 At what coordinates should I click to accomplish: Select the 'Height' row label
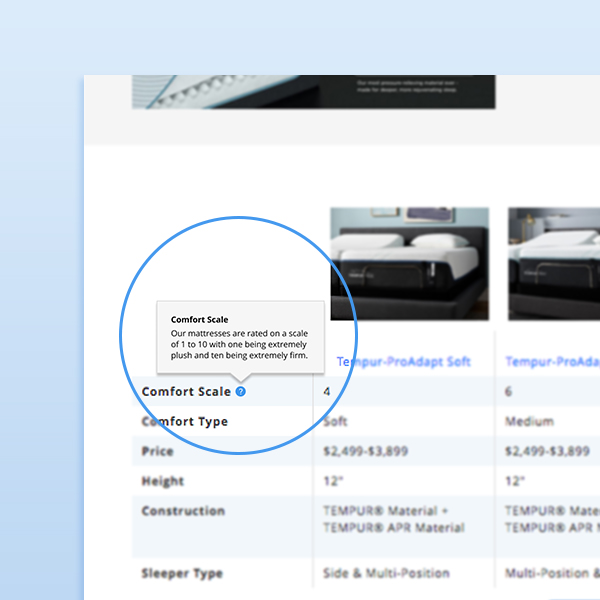[x=163, y=481]
